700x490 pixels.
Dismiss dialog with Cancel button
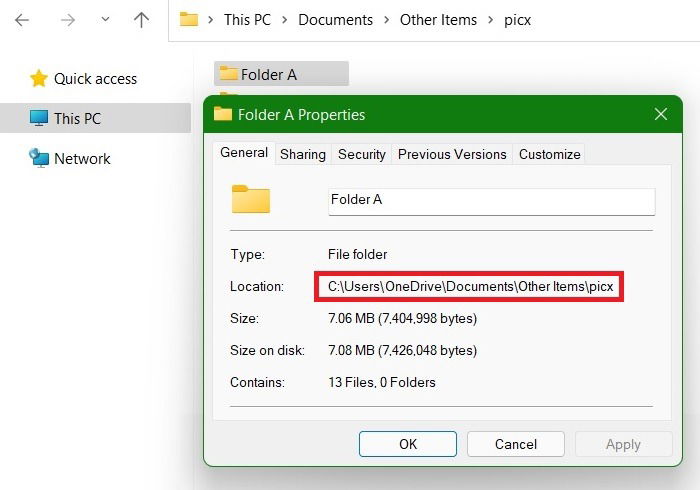click(516, 444)
